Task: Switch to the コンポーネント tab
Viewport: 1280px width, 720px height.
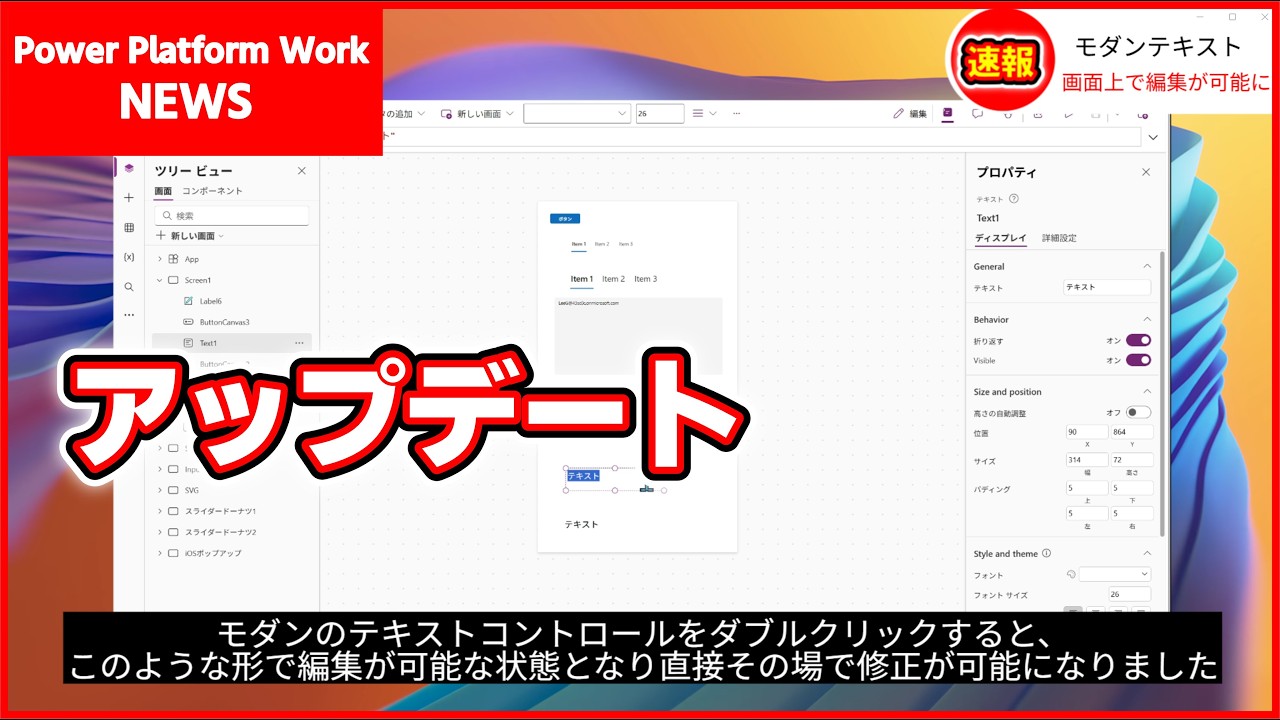Action: click(x=212, y=191)
